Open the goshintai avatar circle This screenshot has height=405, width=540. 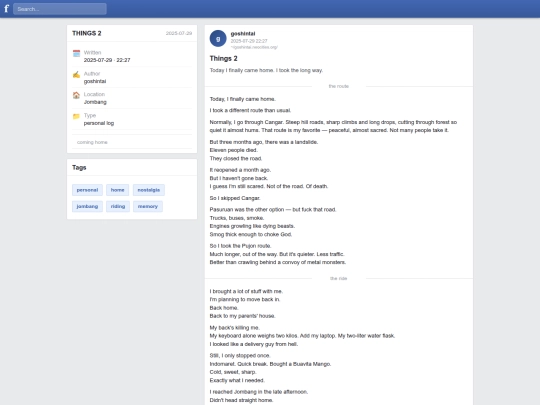[x=218, y=39]
